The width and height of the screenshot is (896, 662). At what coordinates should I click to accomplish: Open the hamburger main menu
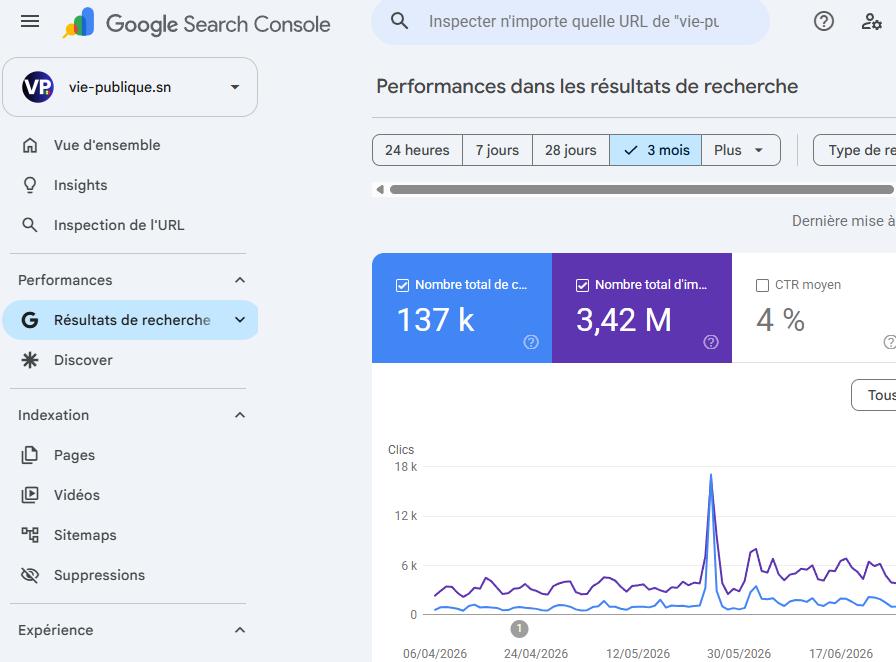(30, 22)
